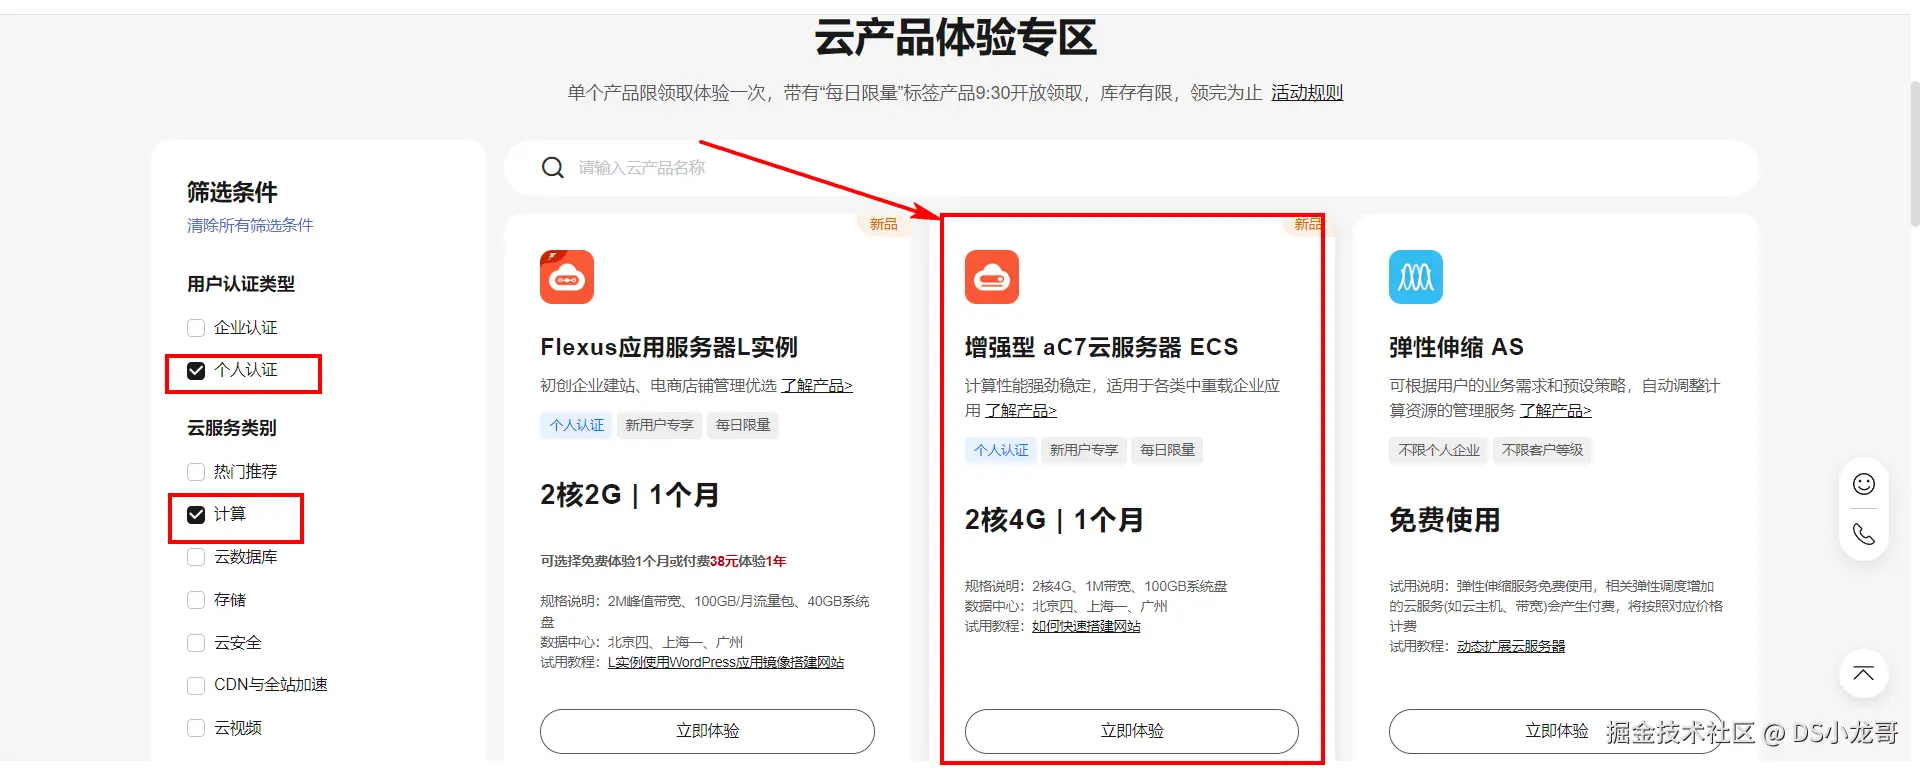The height and width of the screenshot is (768, 1920).
Task: Click the product name search field
Action: click(x=1132, y=168)
